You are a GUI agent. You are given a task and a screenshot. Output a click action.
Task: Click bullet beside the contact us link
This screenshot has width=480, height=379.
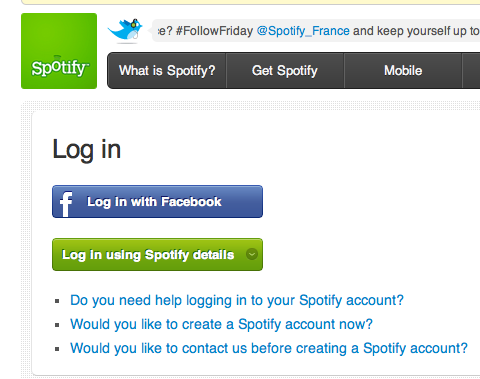tap(57, 349)
